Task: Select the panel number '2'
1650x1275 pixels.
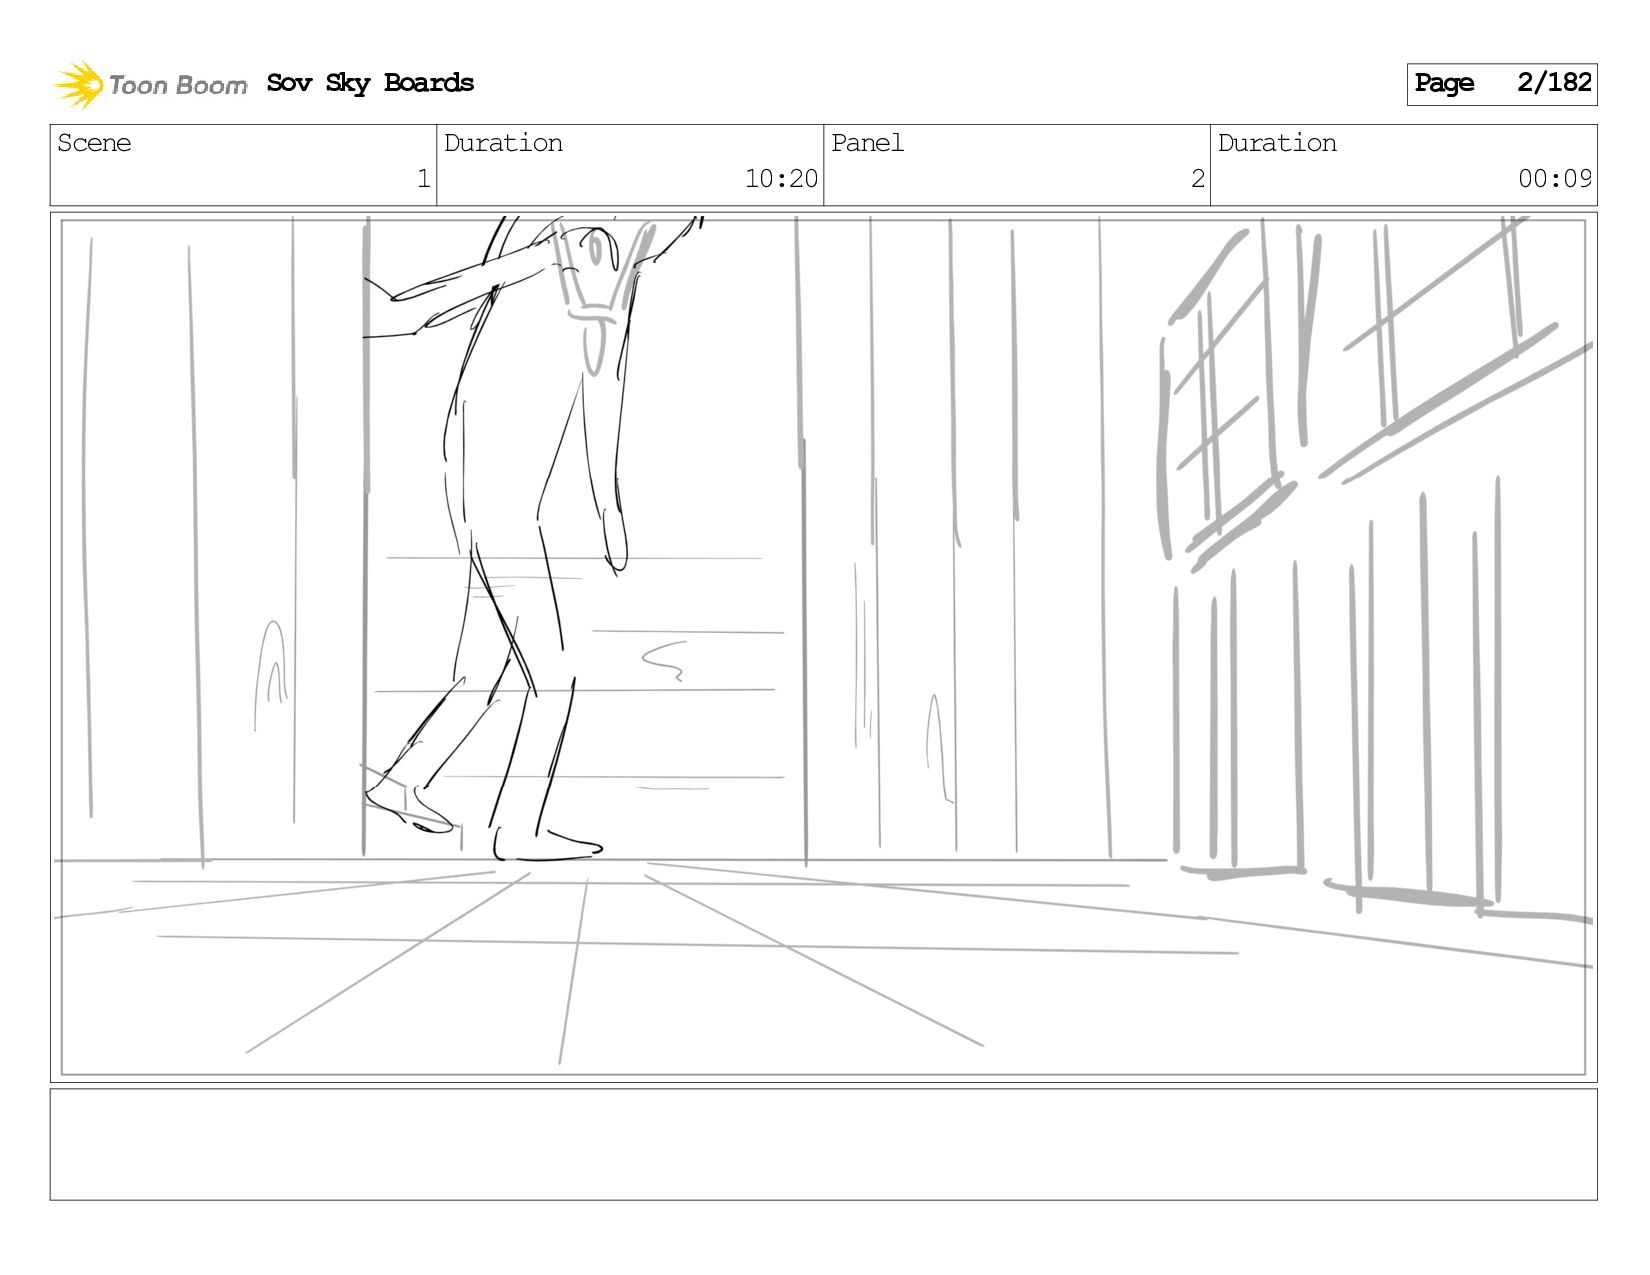Action: coord(1198,179)
